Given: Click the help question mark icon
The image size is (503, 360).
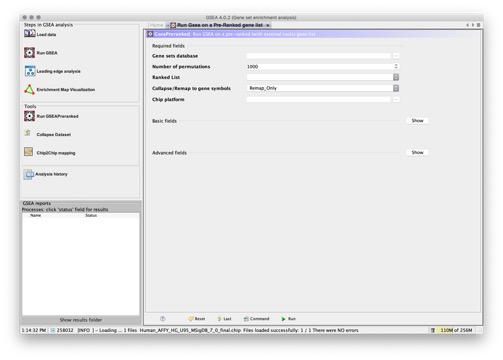Looking at the screenshot, I should click(x=163, y=319).
